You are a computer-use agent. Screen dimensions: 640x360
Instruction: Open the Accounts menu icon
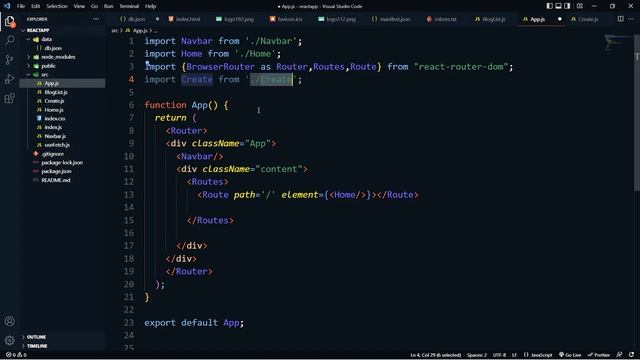point(9,321)
